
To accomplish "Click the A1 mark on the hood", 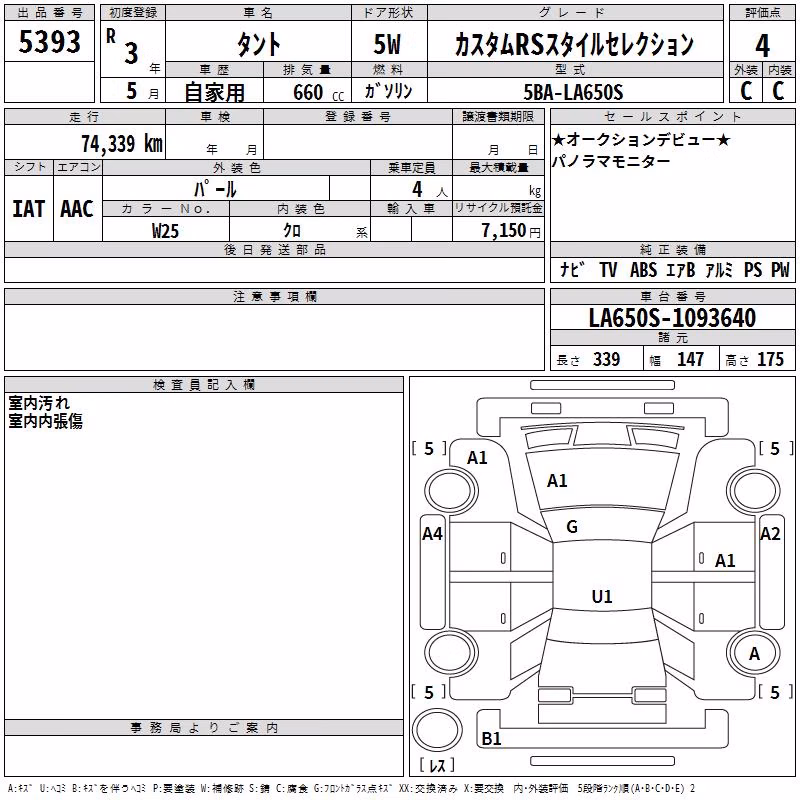I will pyautogui.click(x=557, y=481).
